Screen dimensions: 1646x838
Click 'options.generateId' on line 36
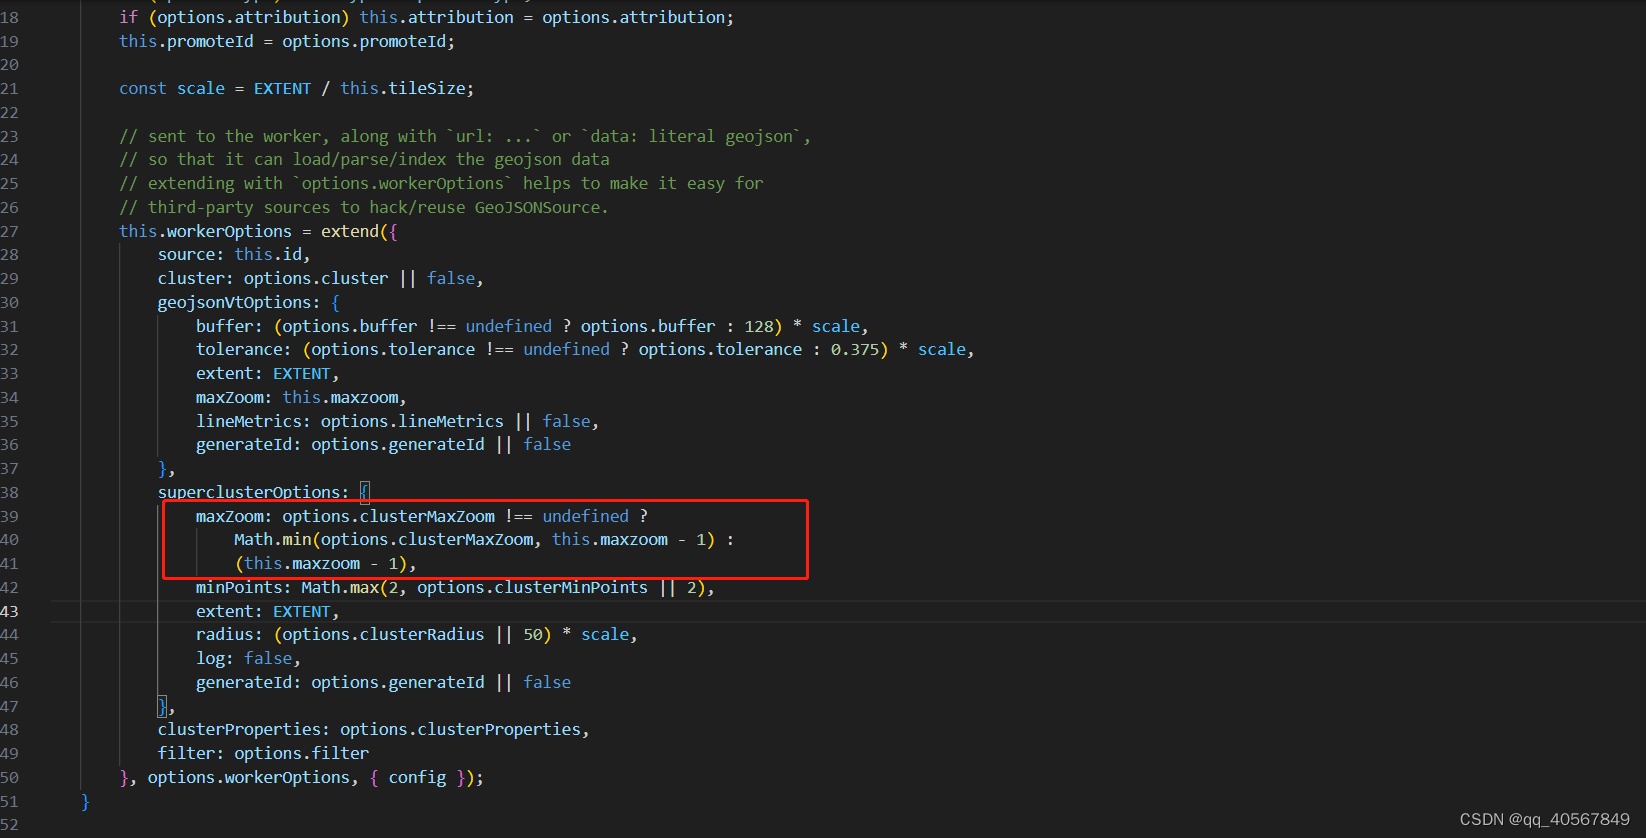(x=398, y=444)
